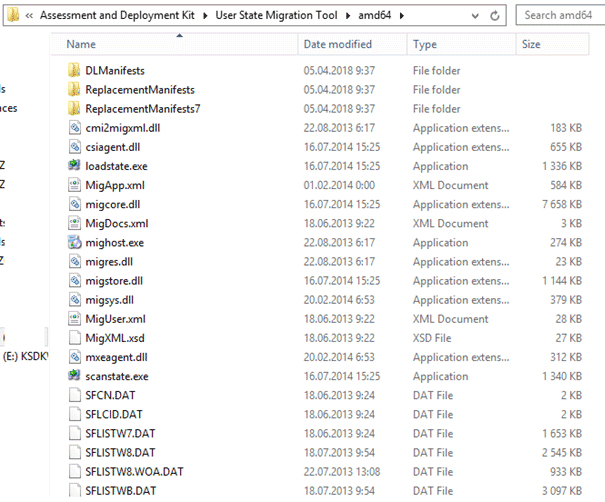Expand arrow after User State Migration Tool
Screen dimensions: 605x502
coord(348,15)
